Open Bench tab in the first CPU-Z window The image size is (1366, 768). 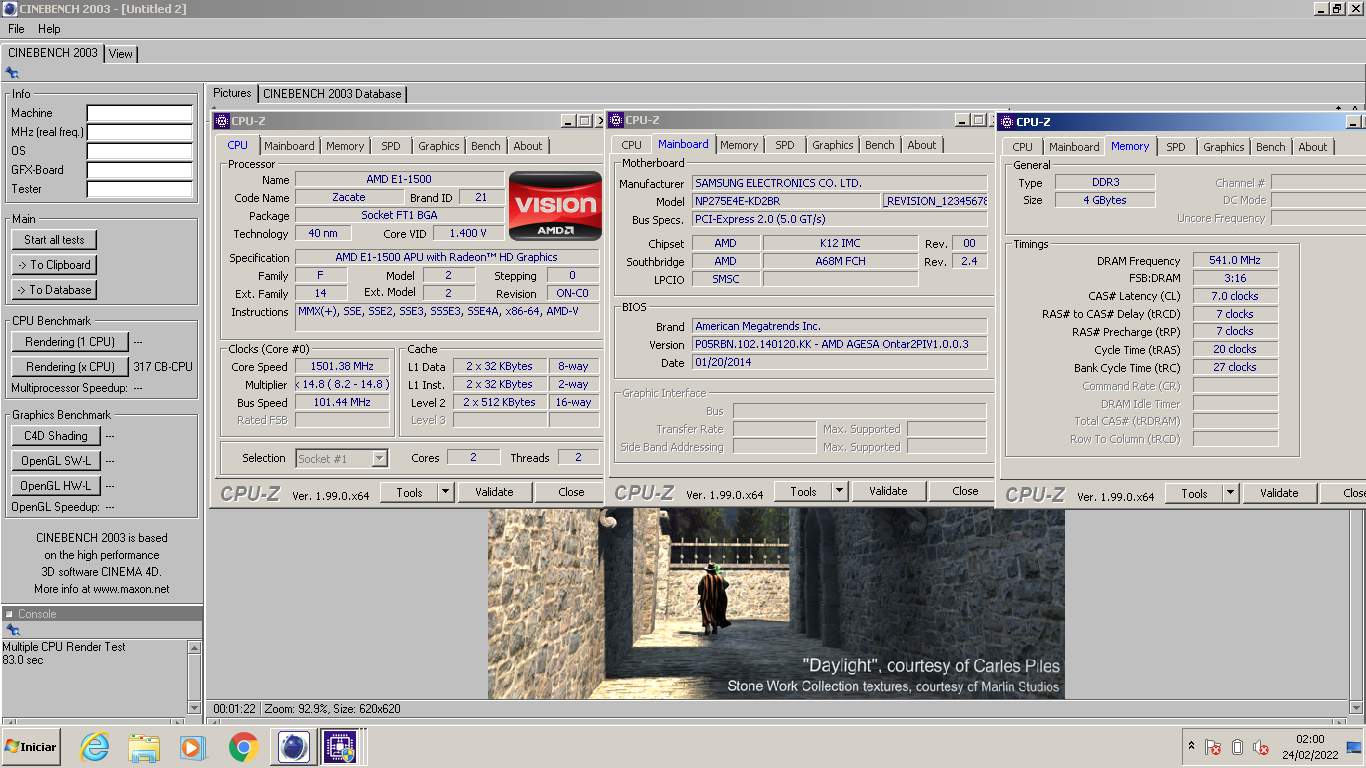click(486, 146)
